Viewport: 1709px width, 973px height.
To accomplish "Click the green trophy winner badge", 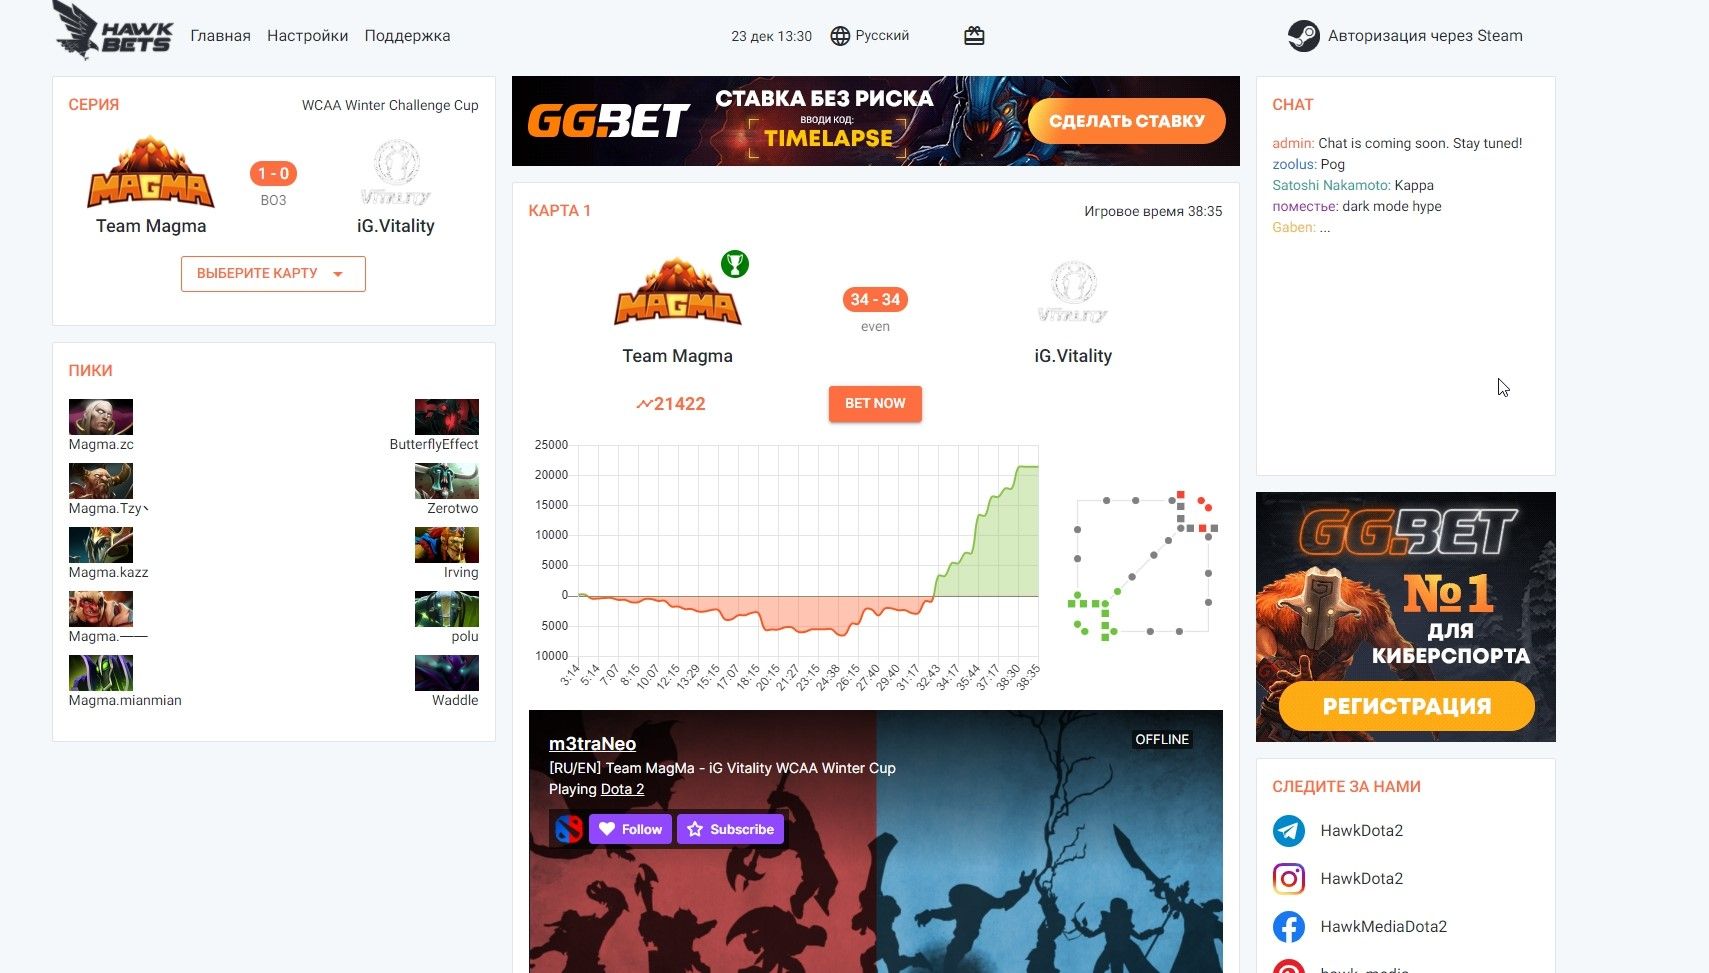I will coord(735,264).
